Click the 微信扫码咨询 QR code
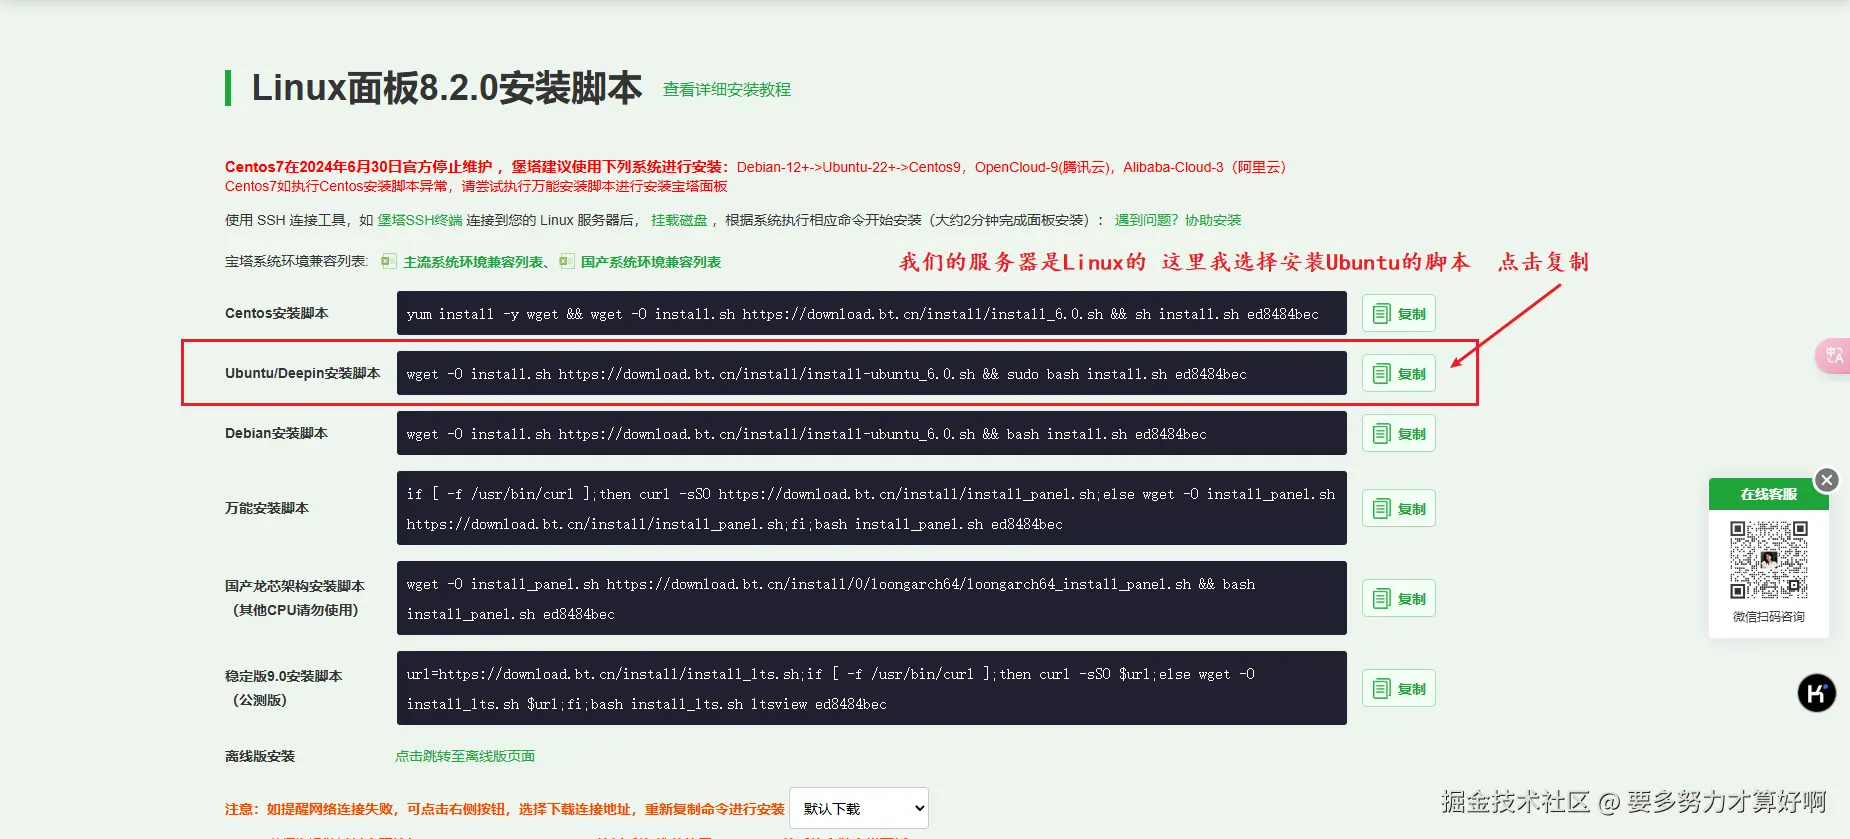Viewport: 1850px width, 839px height. point(1769,560)
